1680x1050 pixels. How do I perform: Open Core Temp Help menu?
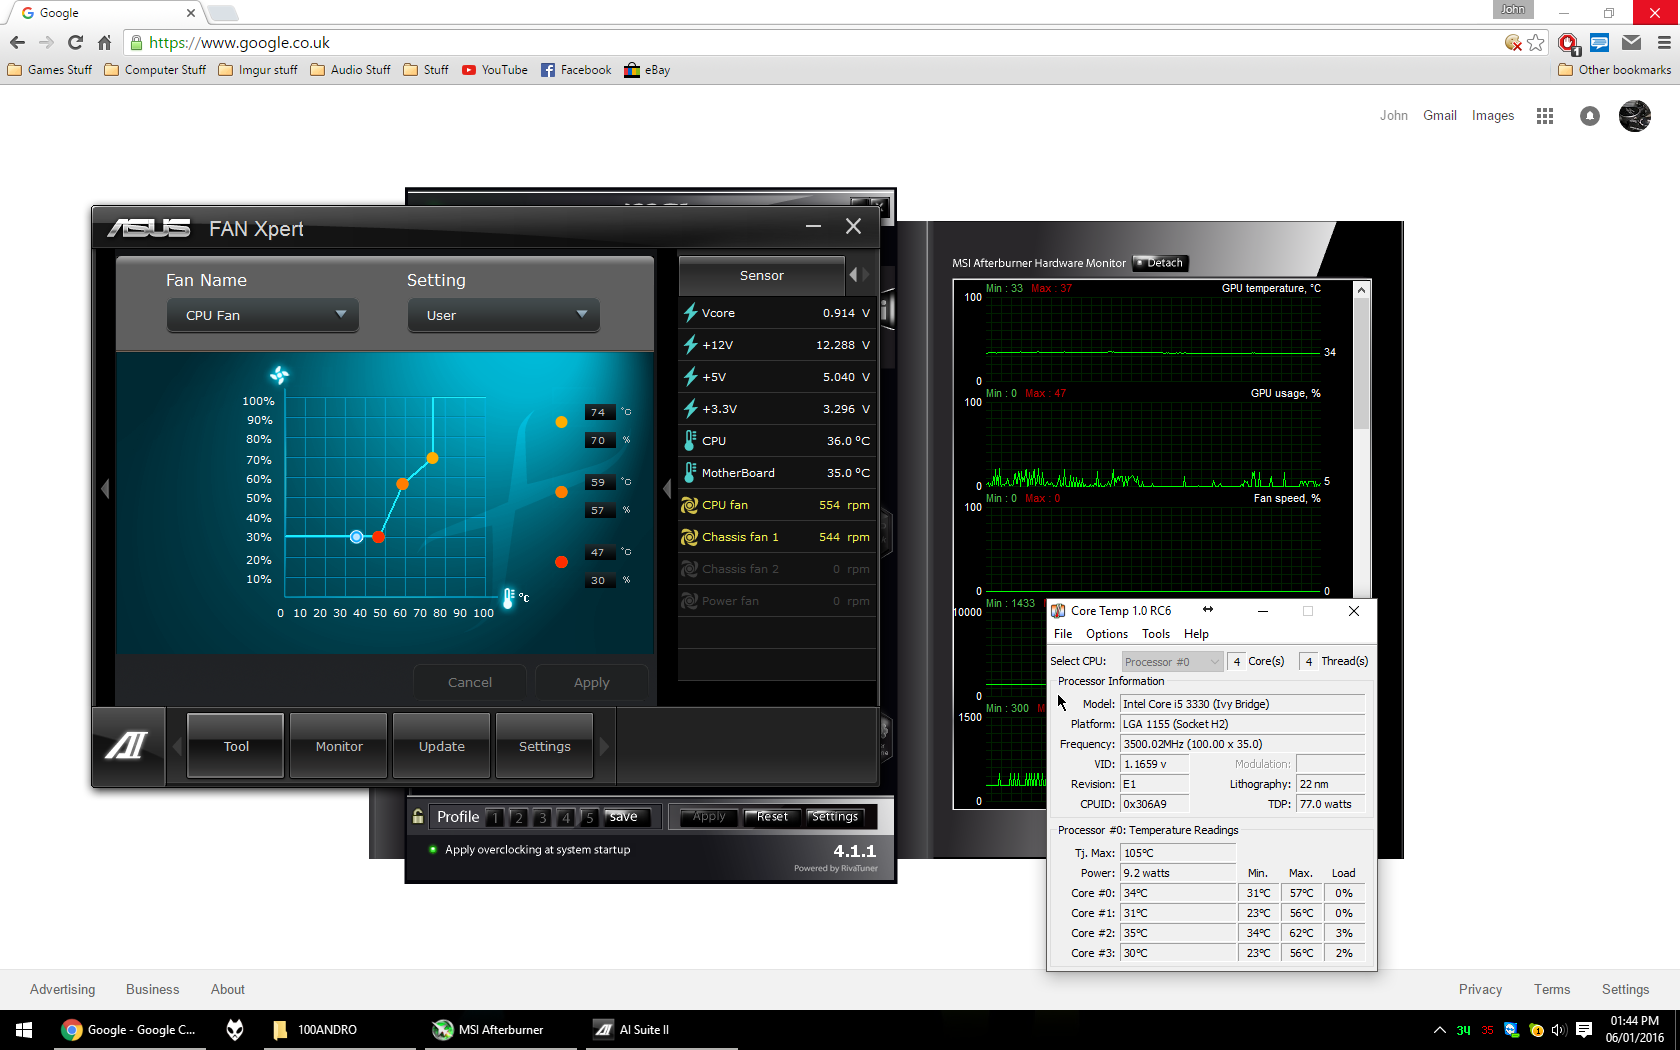pos(1196,634)
